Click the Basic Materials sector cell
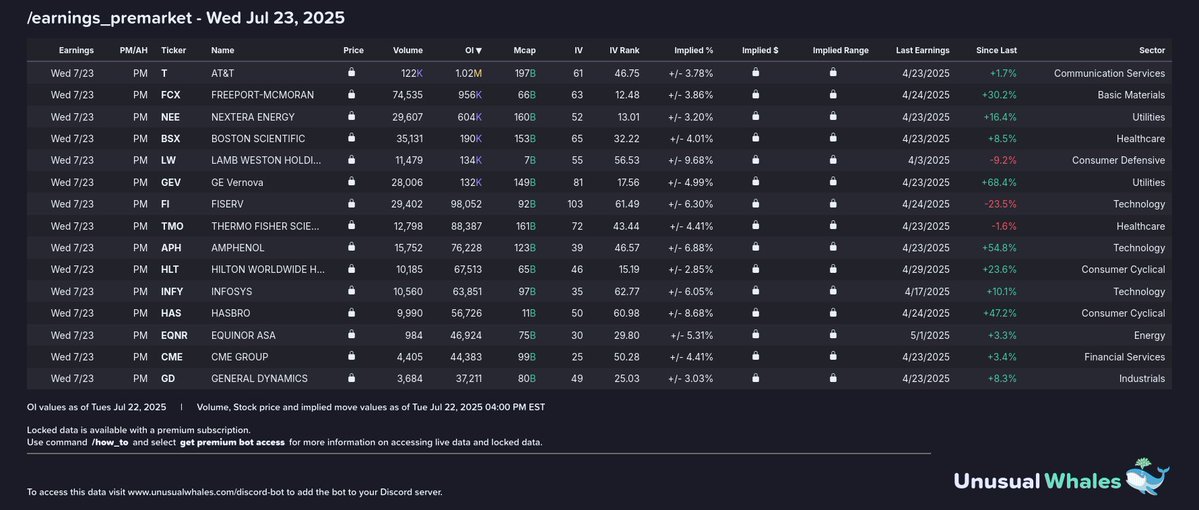 [x=1131, y=95]
